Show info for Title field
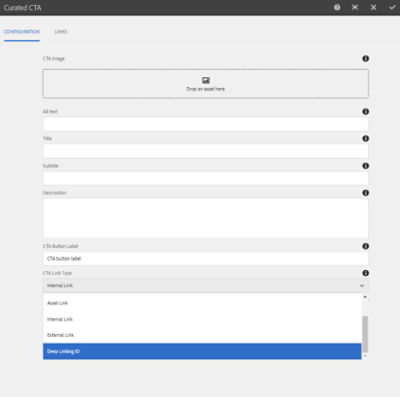The width and height of the screenshot is (400, 397). pos(366,139)
